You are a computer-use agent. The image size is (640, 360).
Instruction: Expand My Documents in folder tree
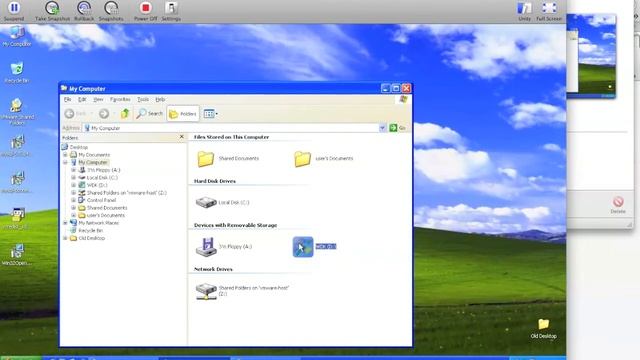click(65, 155)
